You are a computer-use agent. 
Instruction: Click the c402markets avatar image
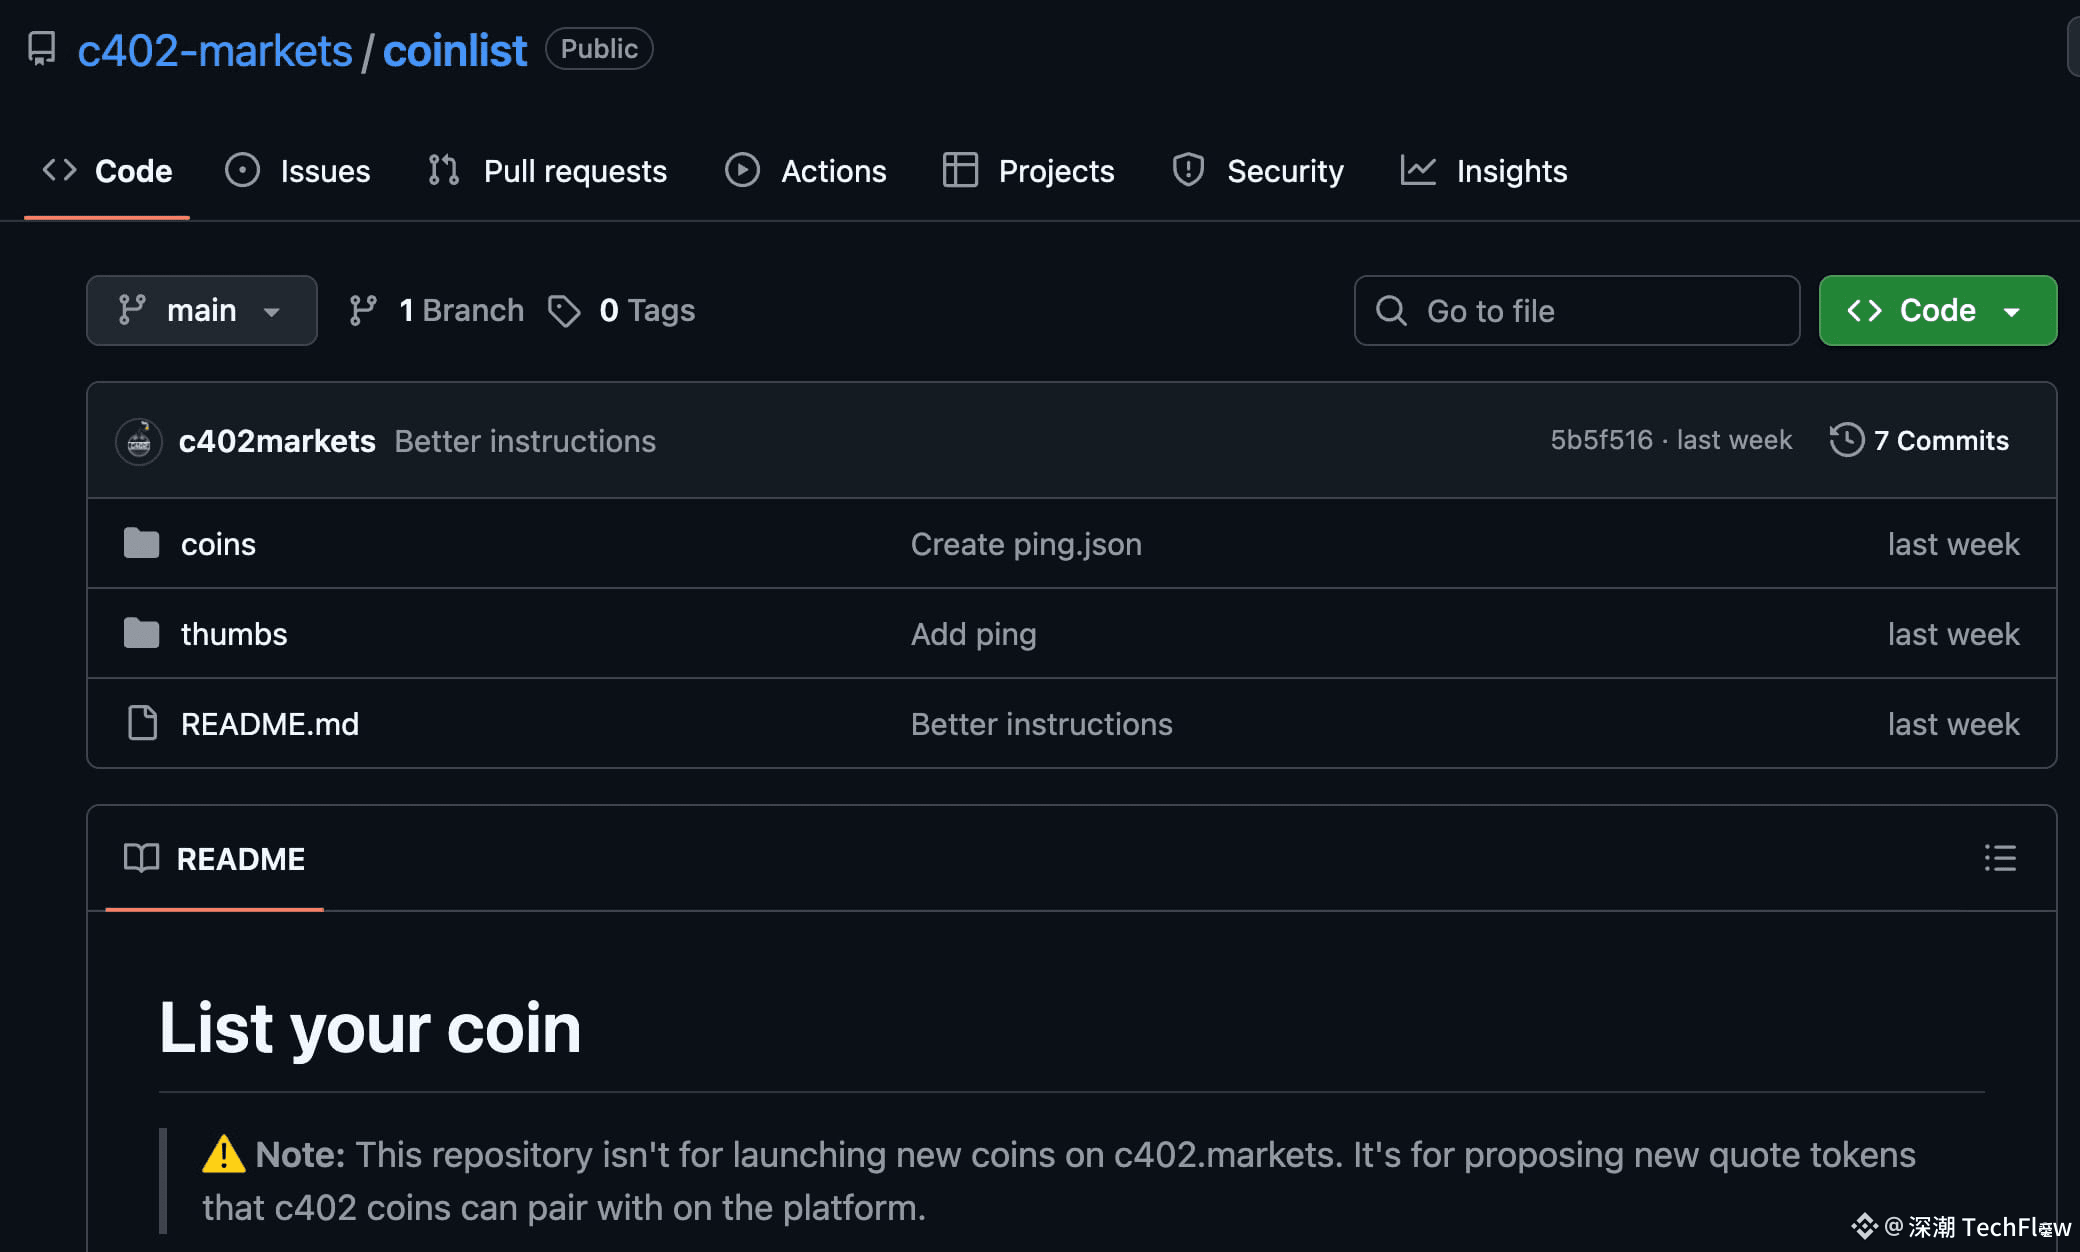pyautogui.click(x=139, y=441)
